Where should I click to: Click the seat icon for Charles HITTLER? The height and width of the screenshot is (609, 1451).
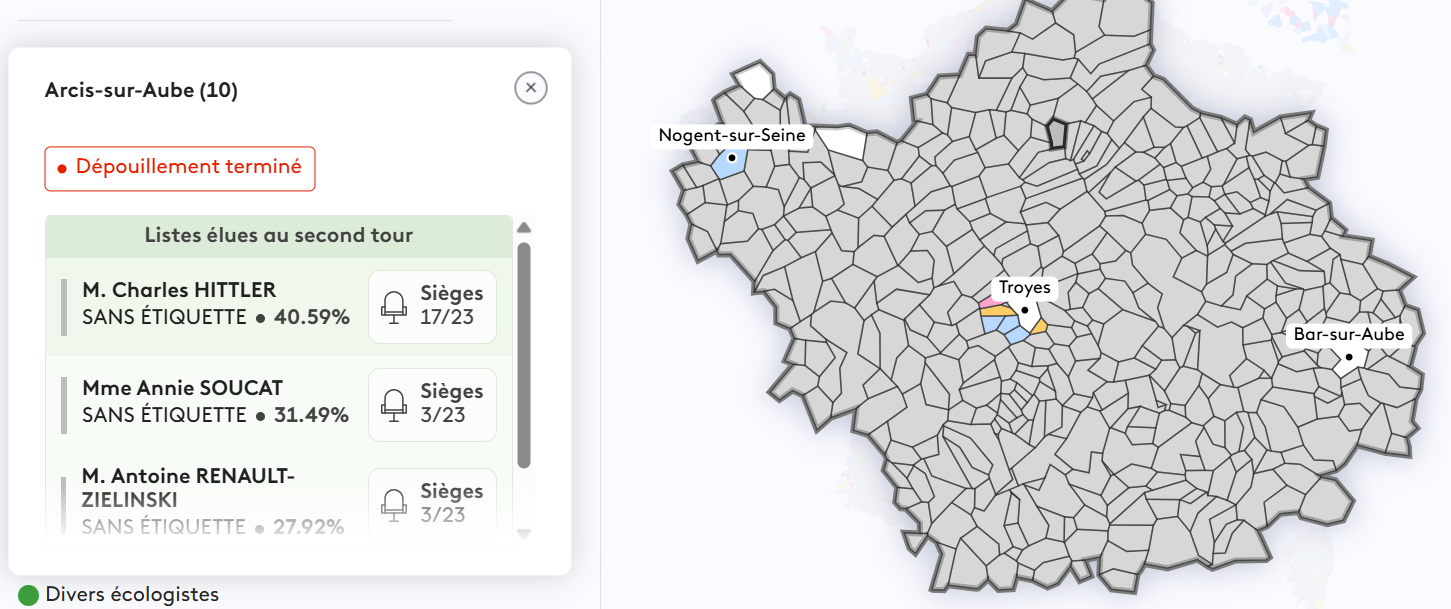point(395,307)
